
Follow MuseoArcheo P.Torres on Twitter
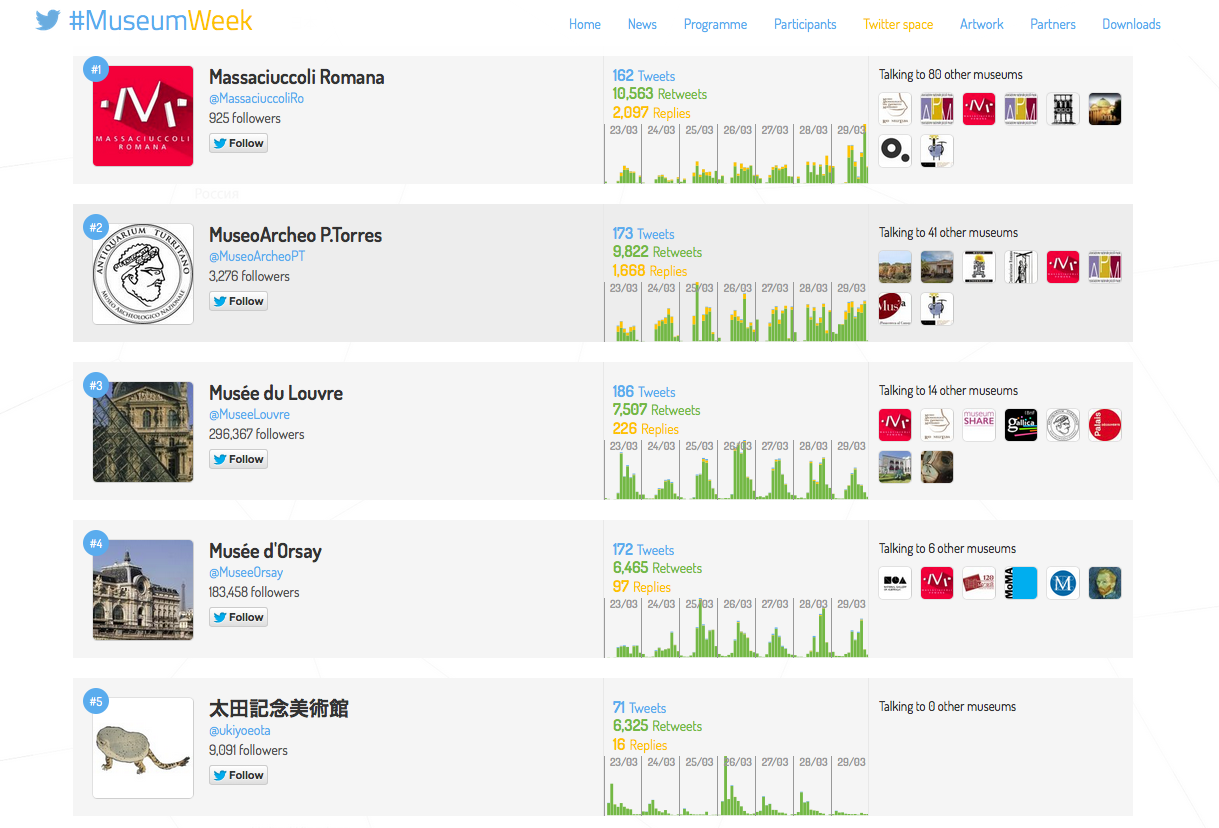(x=239, y=301)
